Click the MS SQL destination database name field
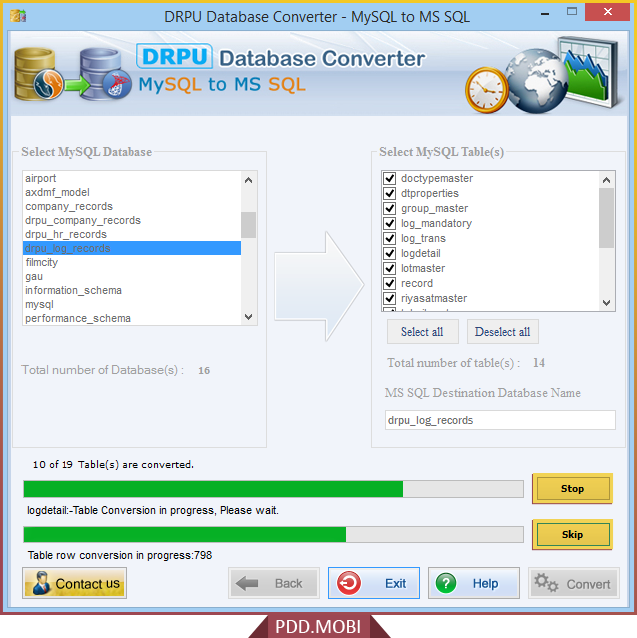The image size is (637, 638). 500,420
